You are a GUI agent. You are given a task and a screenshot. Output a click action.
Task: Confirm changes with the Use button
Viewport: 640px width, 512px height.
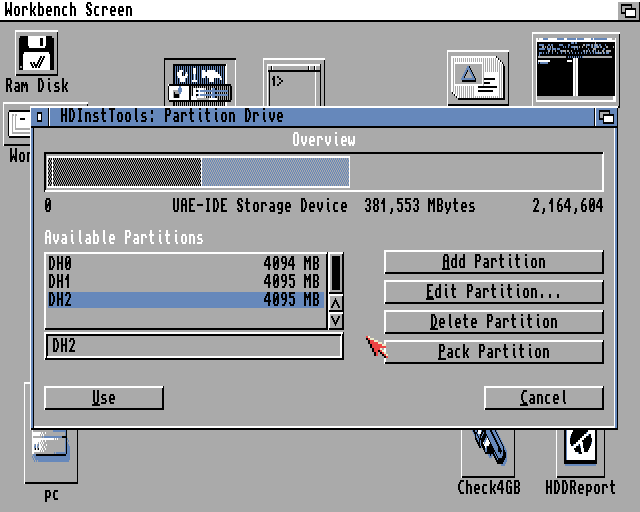tap(104, 398)
